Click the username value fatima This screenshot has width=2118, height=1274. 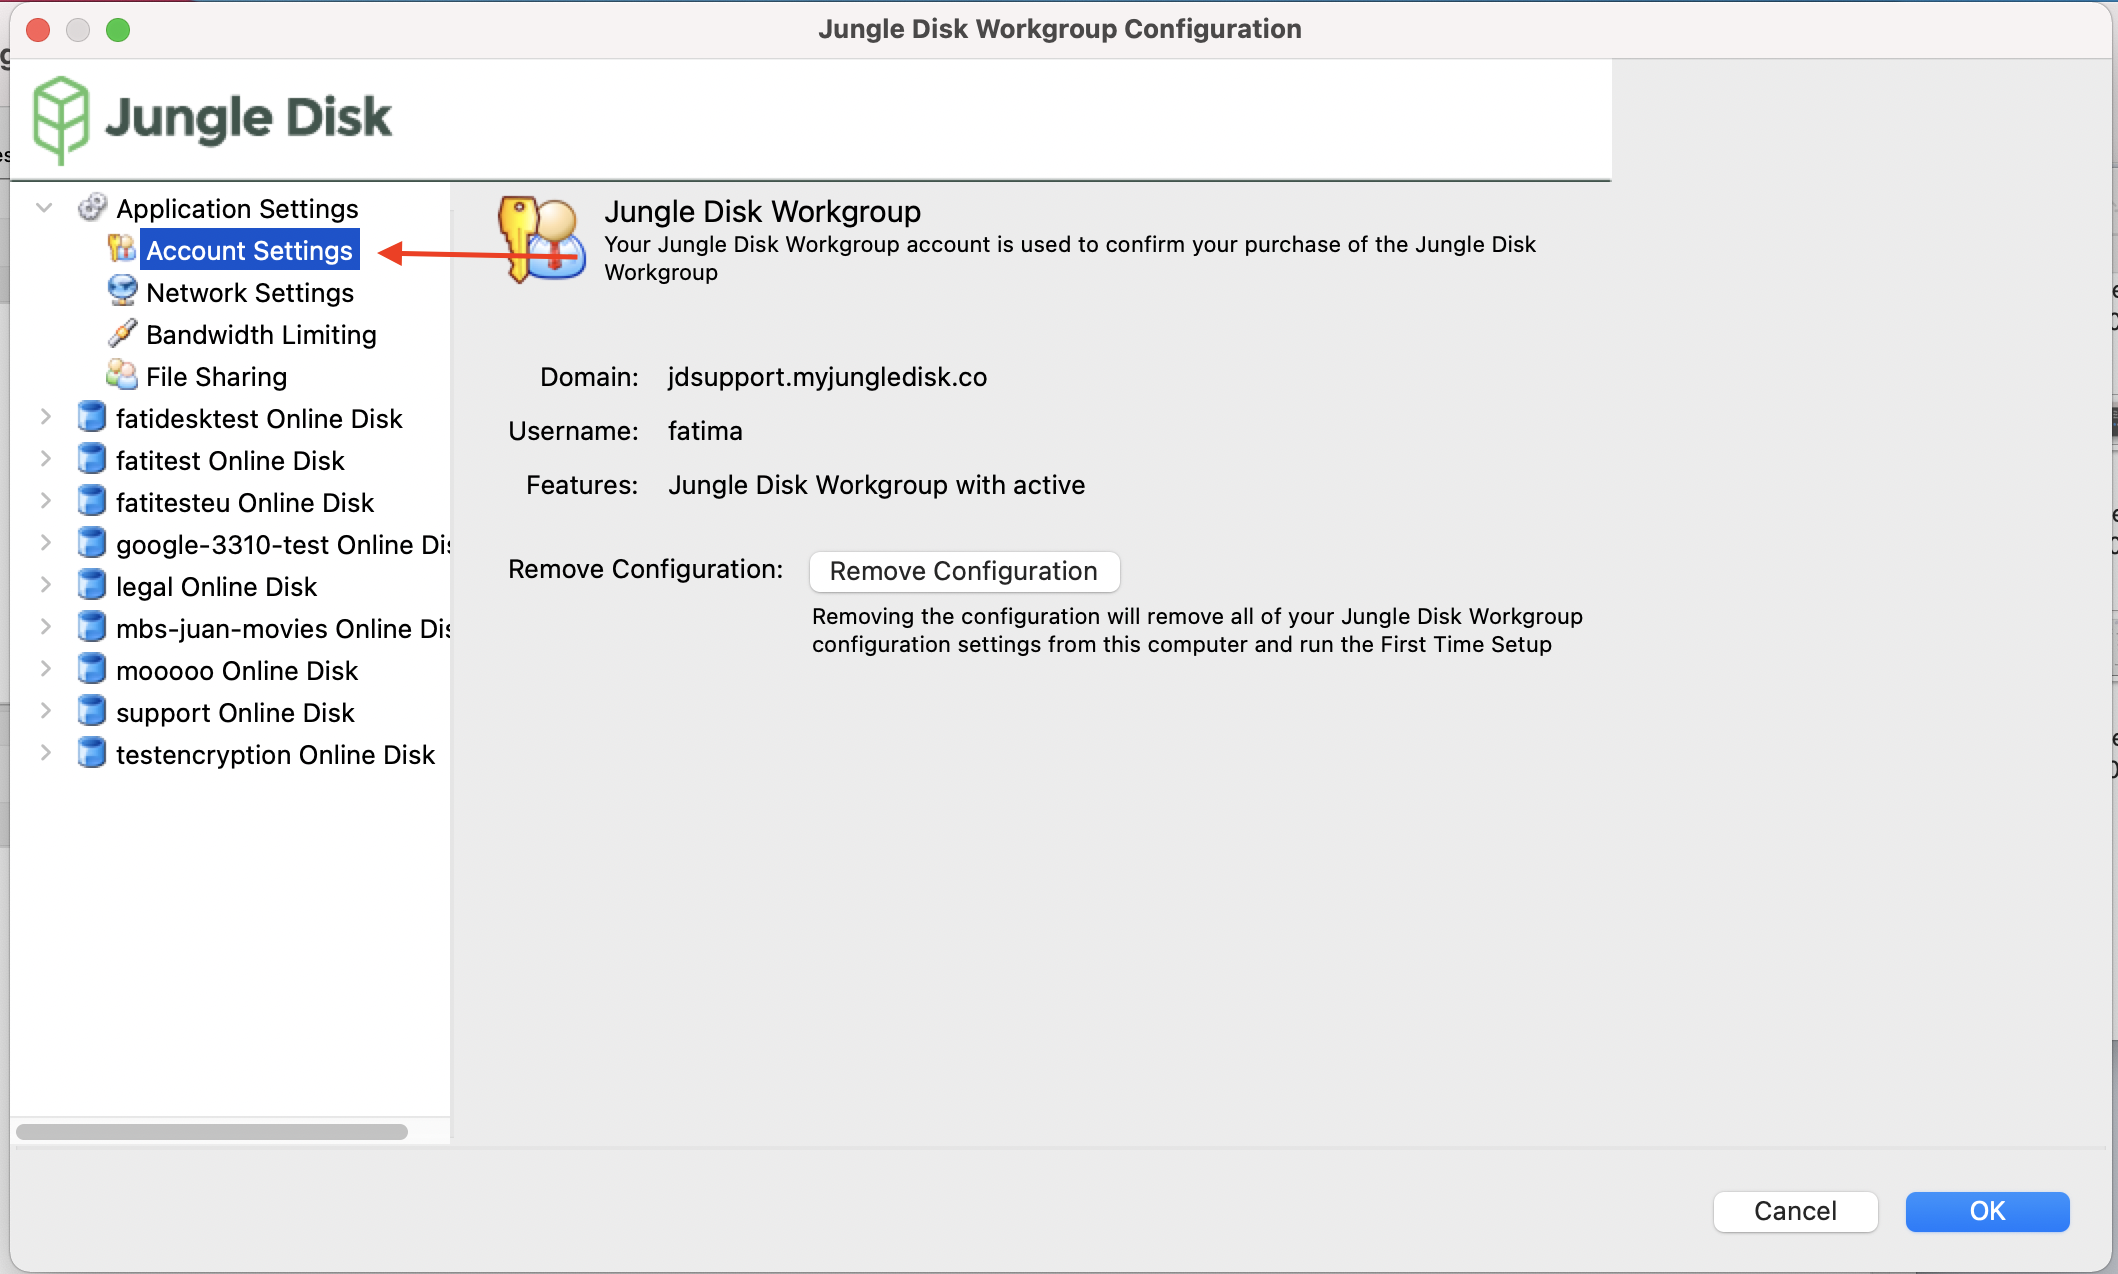[x=705, y=431]
